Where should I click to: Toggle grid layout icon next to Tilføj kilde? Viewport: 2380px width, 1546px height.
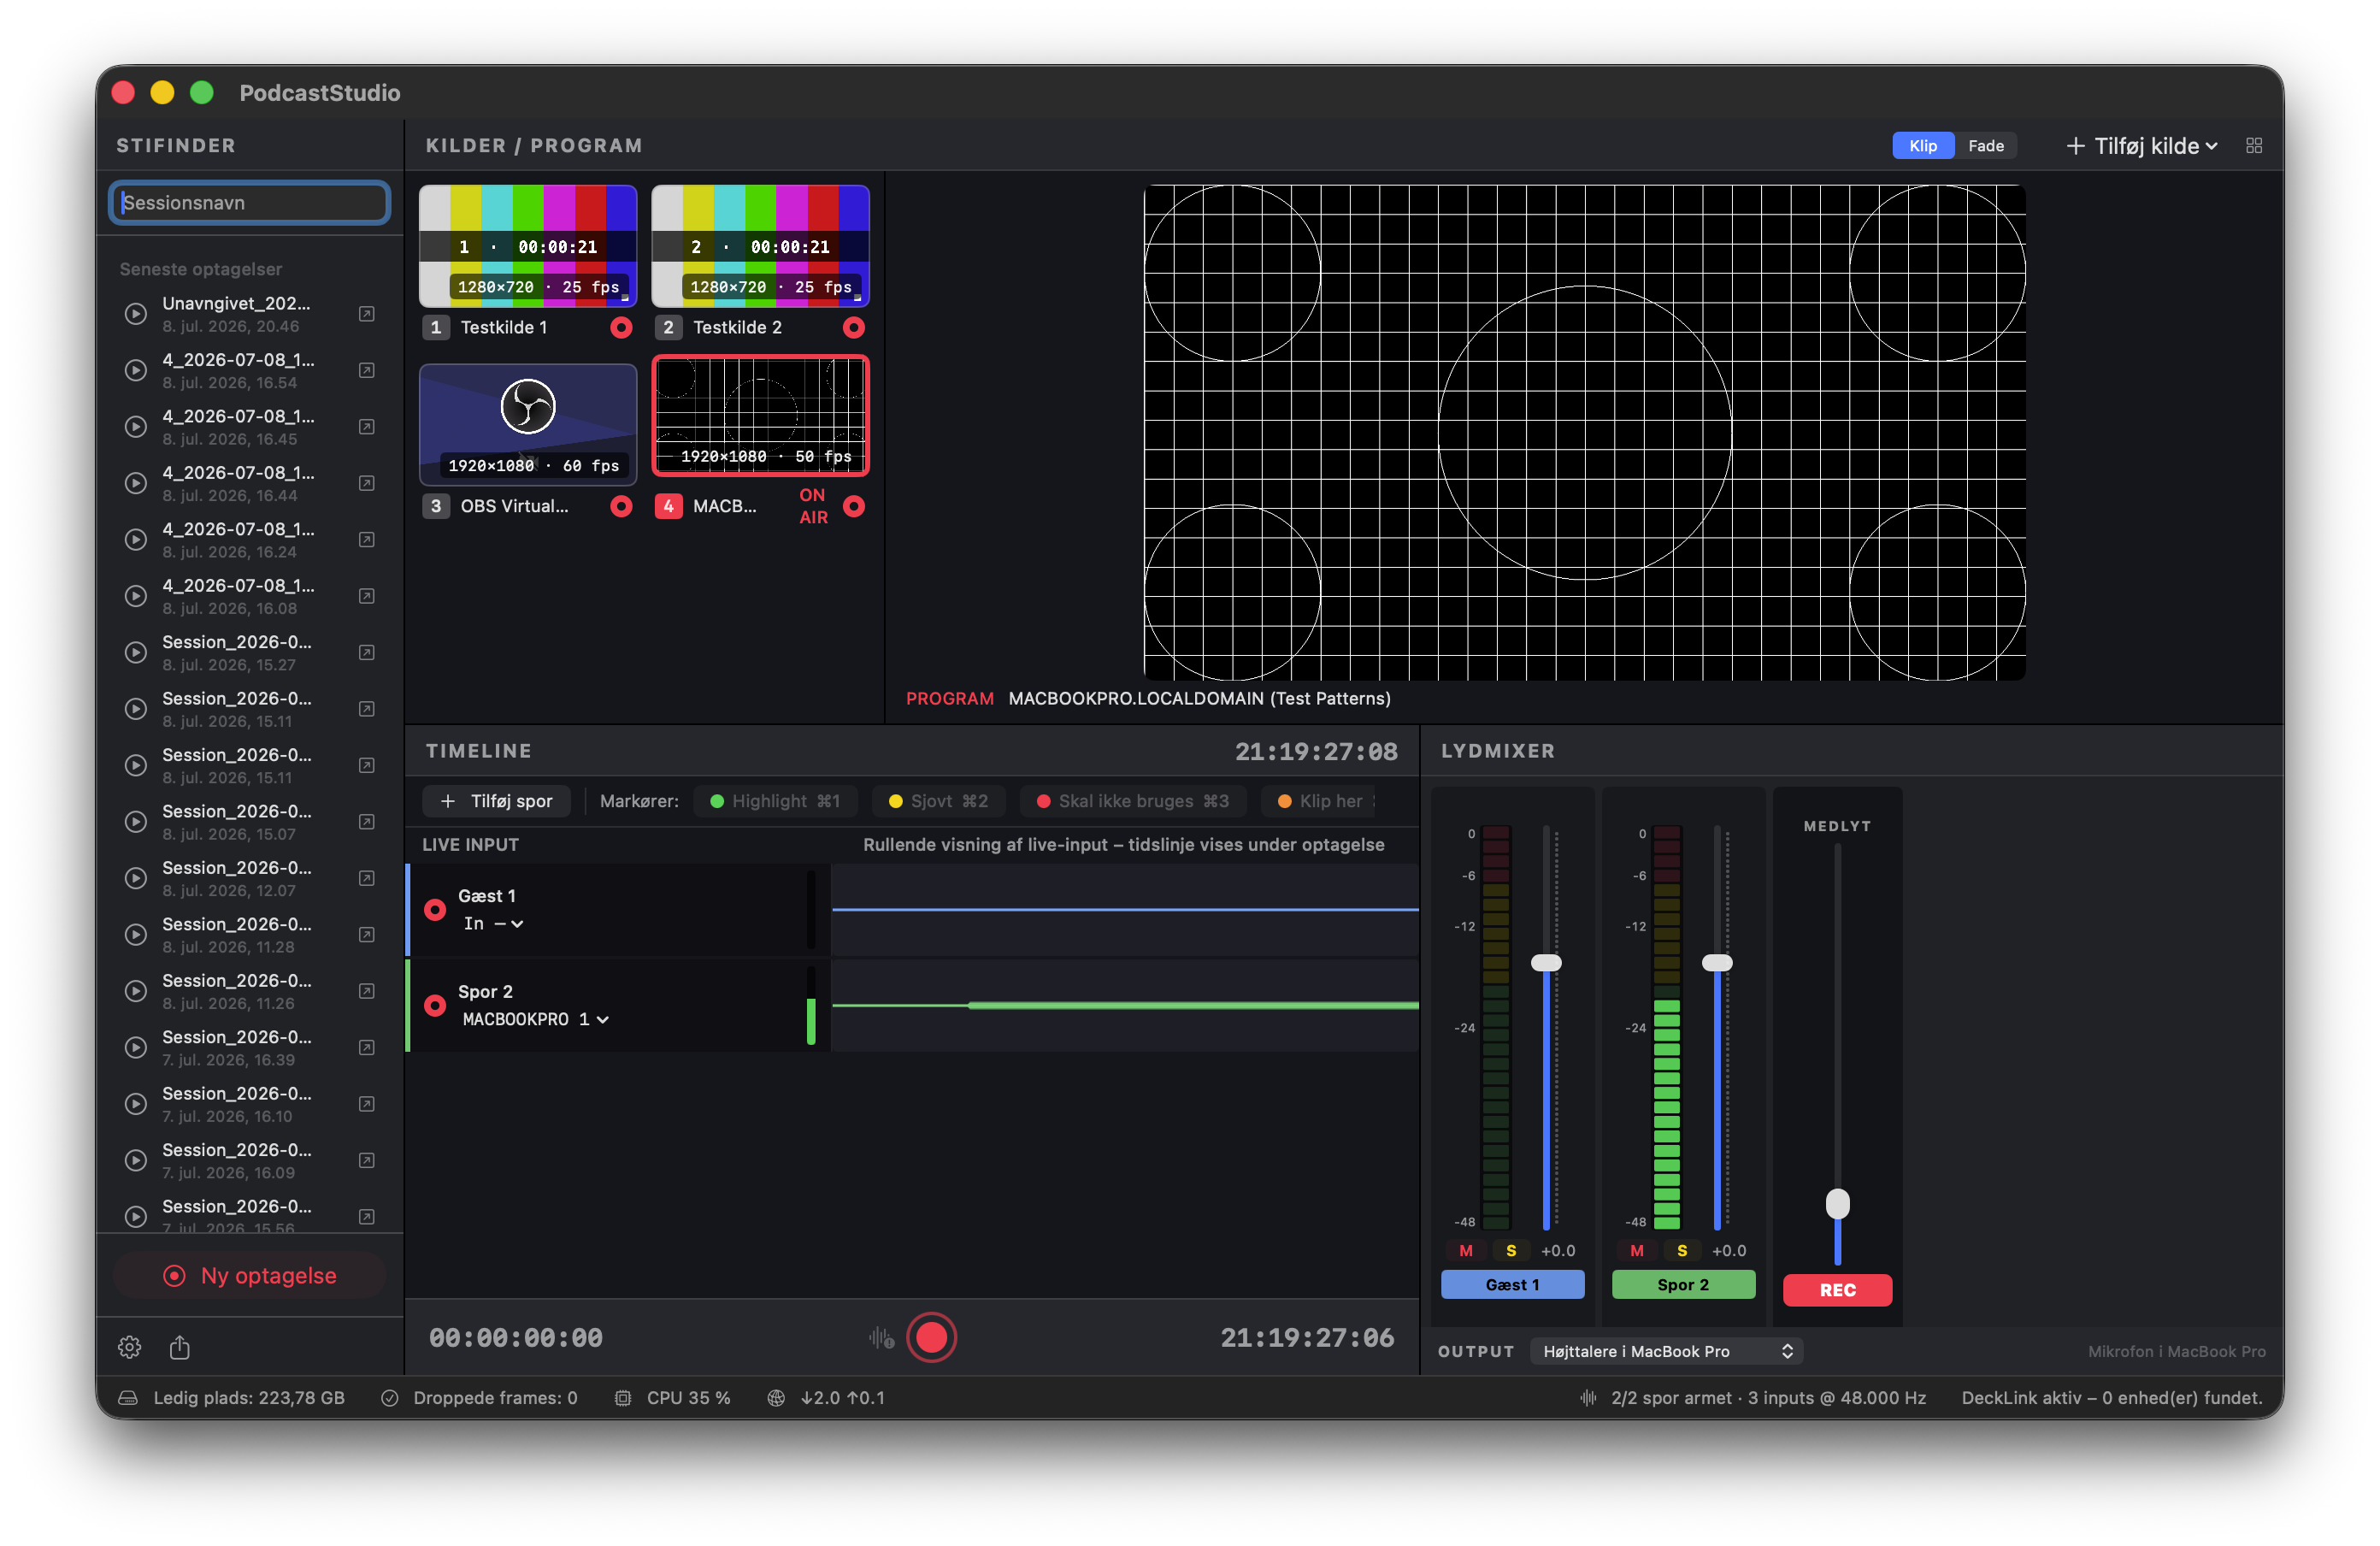(x=2254, y=146)
